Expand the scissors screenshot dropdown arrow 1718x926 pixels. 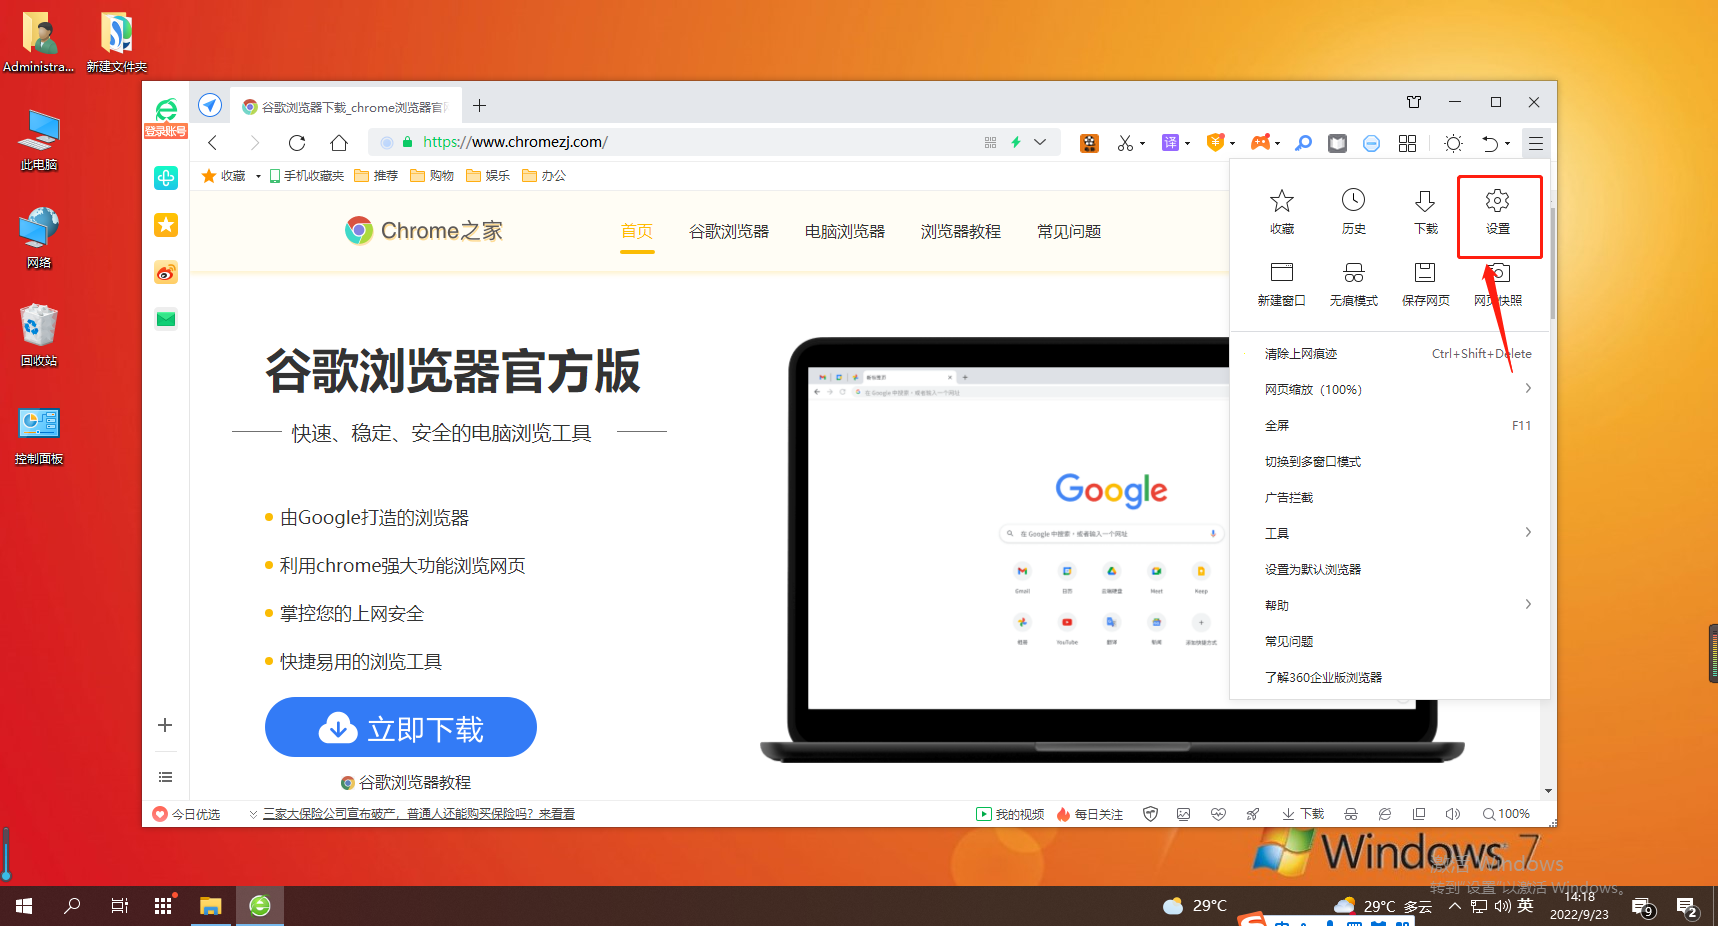(1142, 144)
